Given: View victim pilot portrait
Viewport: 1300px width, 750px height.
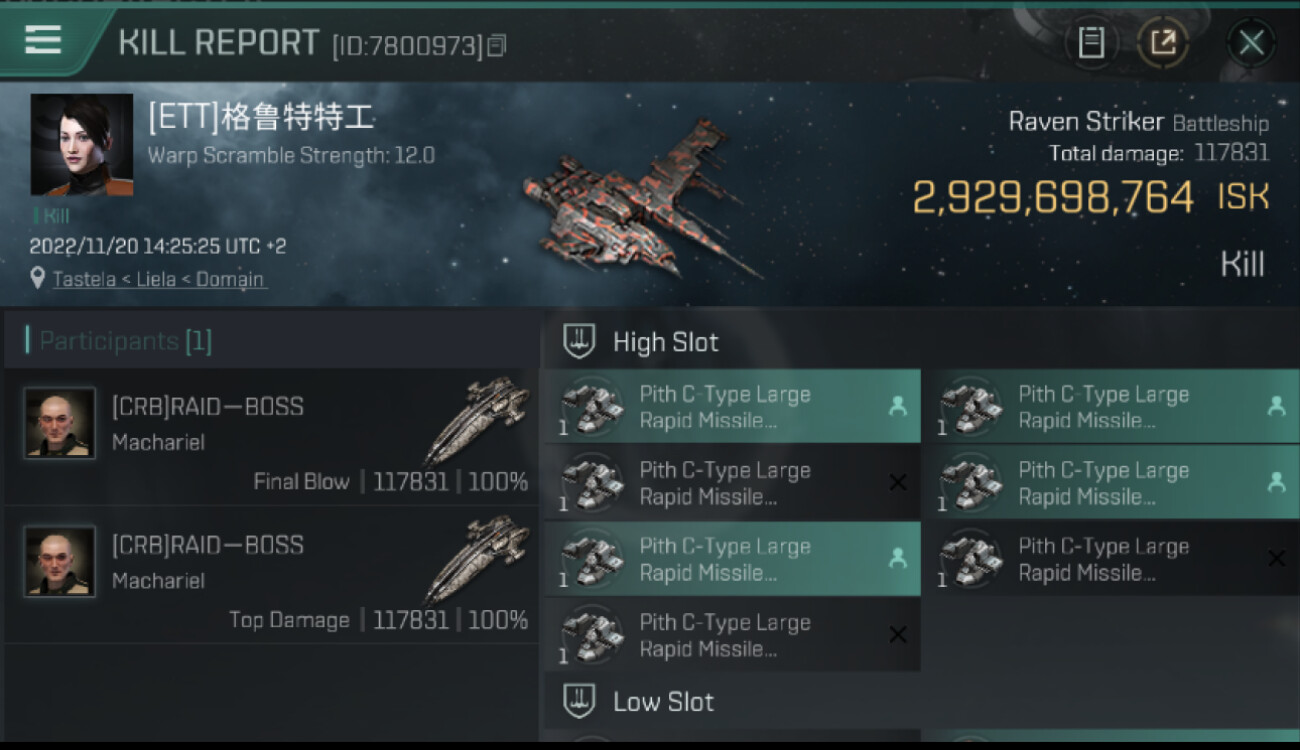Looking at the screenshot, I should pyautogui.click(x=81, y=145).
